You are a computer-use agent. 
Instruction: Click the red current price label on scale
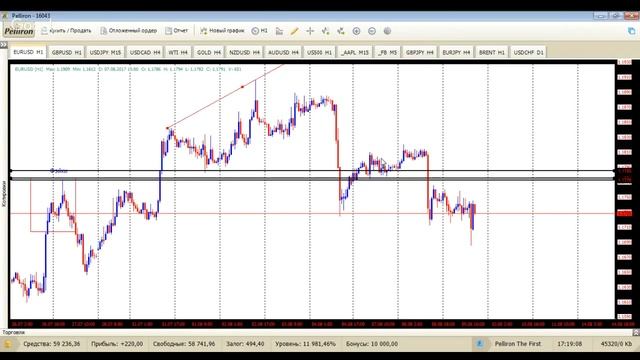pos(624,213)
